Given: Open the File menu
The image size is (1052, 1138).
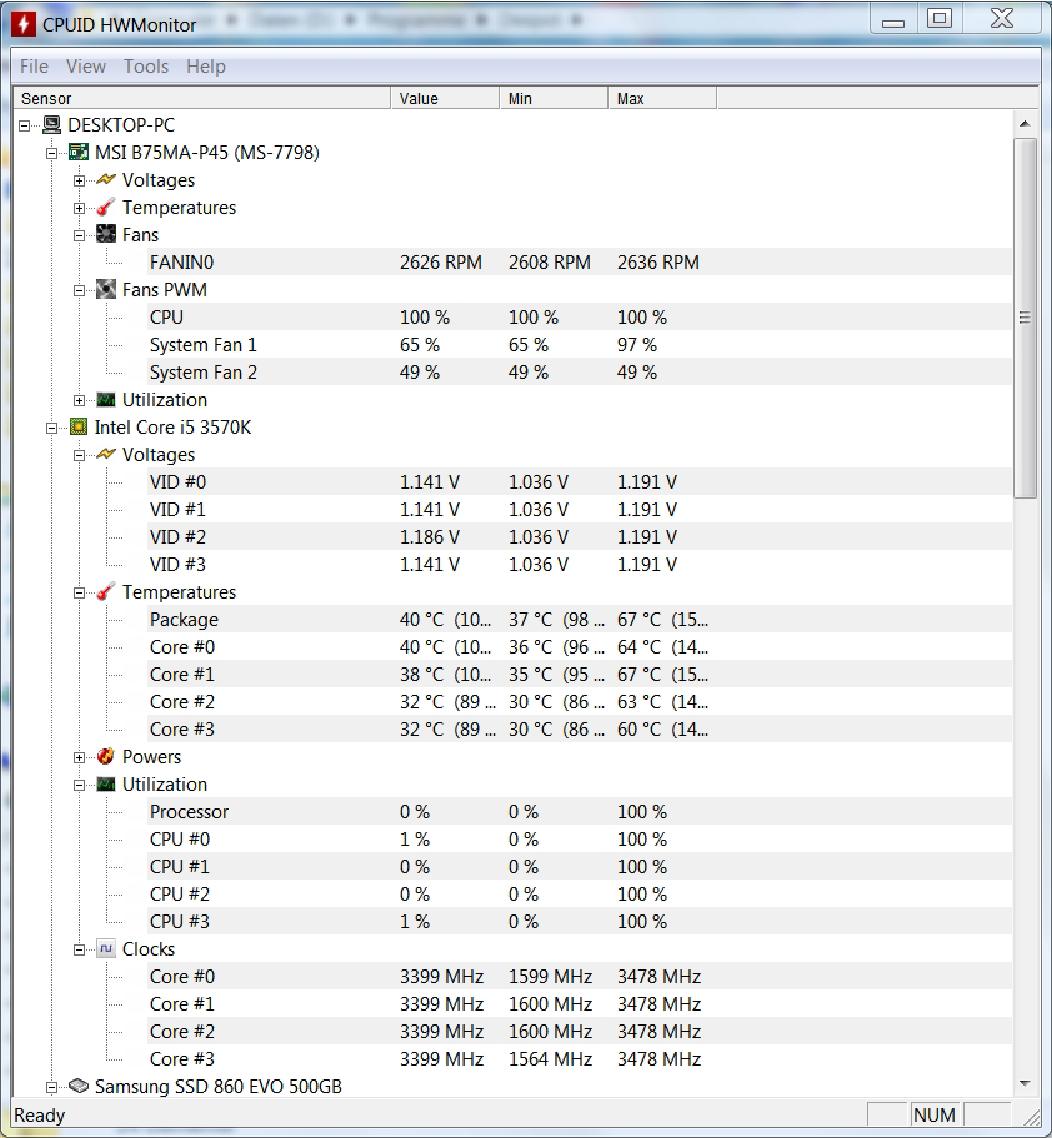Looking at the screenshot, I should 33,66.
